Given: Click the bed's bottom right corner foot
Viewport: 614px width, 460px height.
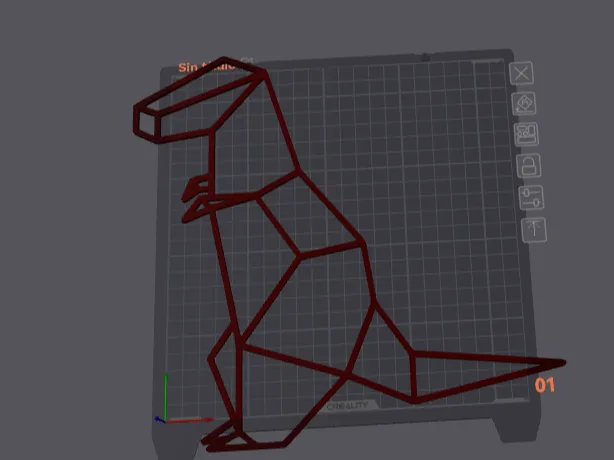Looking at the screenshot, I should coord(517,429).
